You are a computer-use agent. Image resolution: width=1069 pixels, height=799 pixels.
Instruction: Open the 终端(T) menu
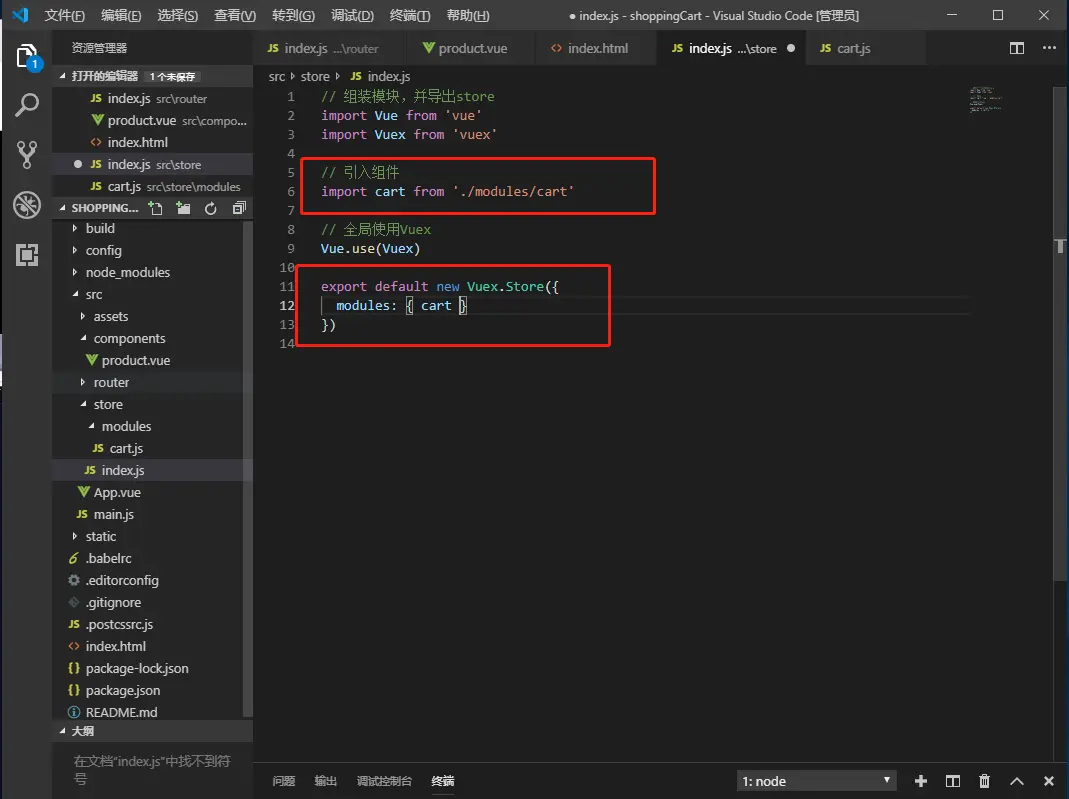click(x=410, y=15)
